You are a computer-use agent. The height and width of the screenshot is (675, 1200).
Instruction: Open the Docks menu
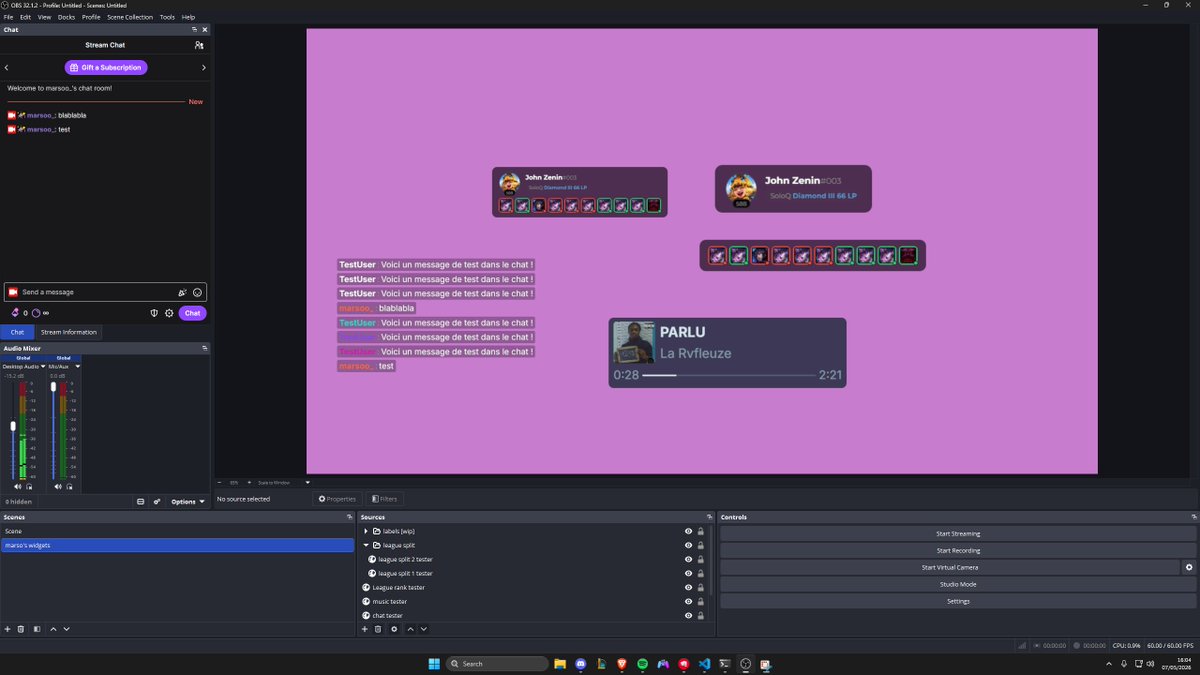click(x=66, y=17)
